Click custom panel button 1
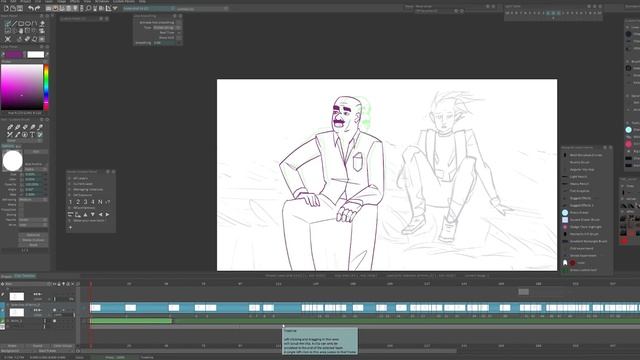The width and height of the screenshot is (640, 360). (x=70, y=202)
